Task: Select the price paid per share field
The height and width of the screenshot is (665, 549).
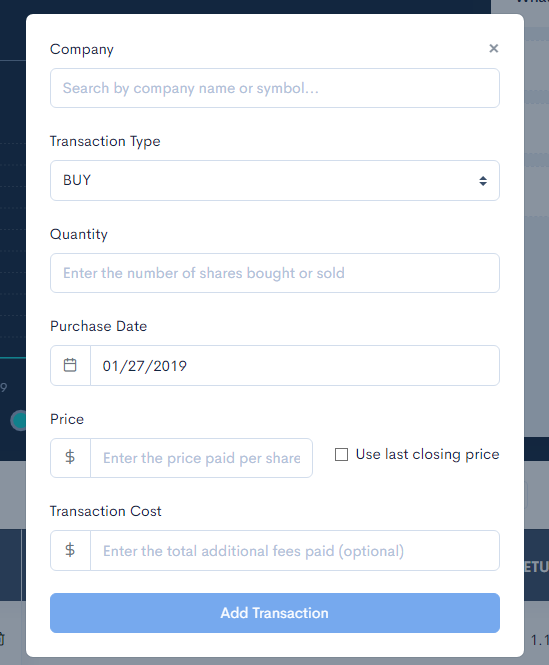Action: pyautogui.click(x=202, y=458)
